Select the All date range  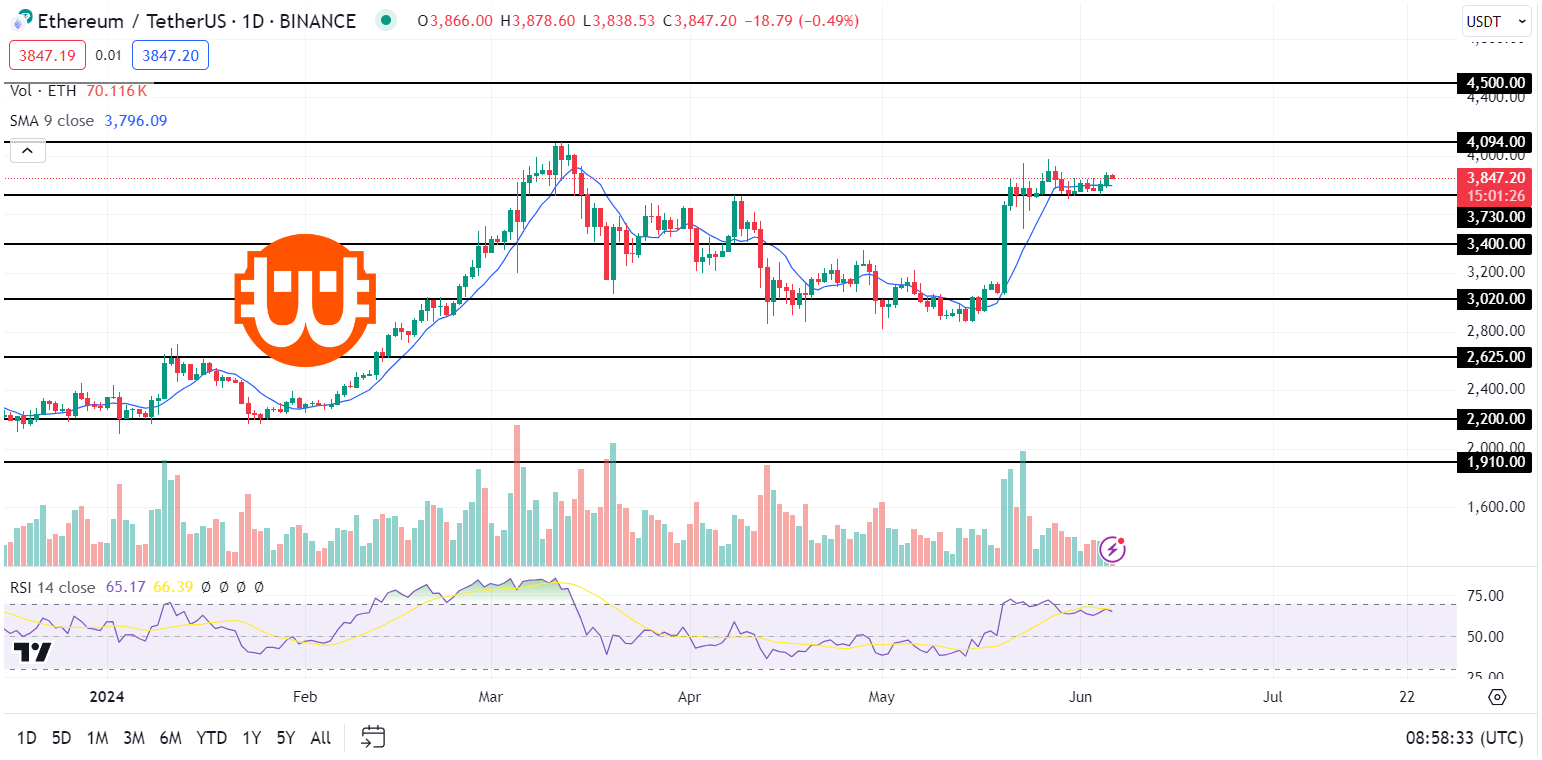click(x=321, y=738)
